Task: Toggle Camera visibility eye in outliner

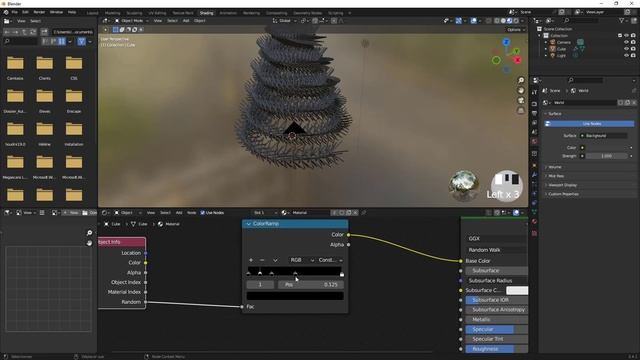Action: (x=627, y=42)
